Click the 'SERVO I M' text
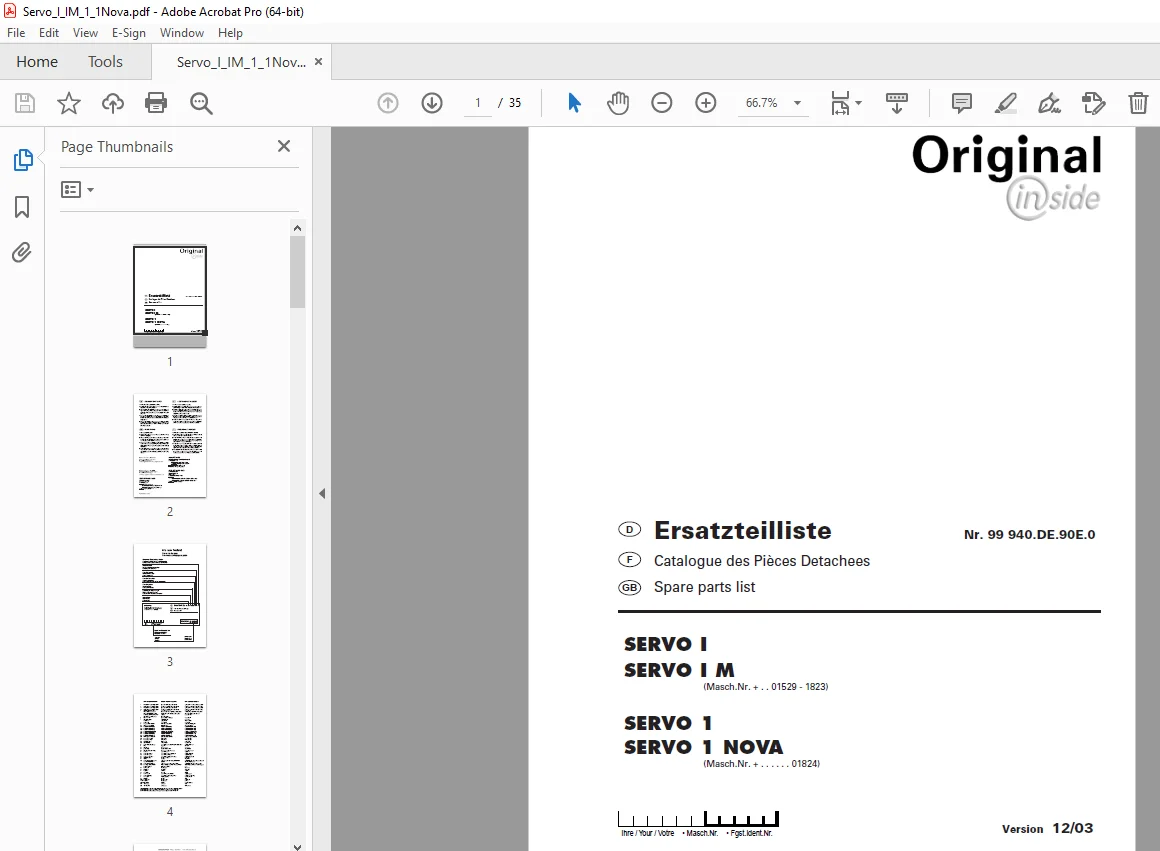Screen dimensions: 1160x851 pos(679,670)
